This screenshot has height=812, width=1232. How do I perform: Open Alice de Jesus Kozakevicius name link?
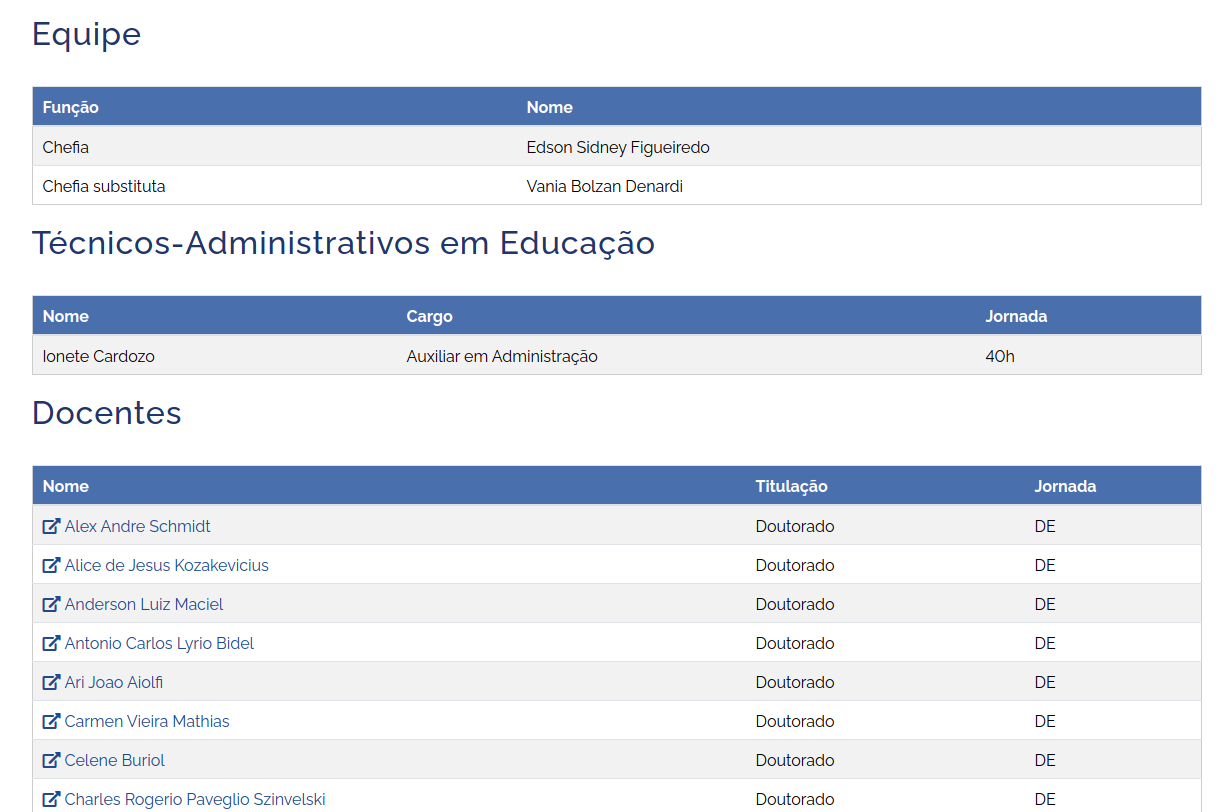click(x=166, y=565)
